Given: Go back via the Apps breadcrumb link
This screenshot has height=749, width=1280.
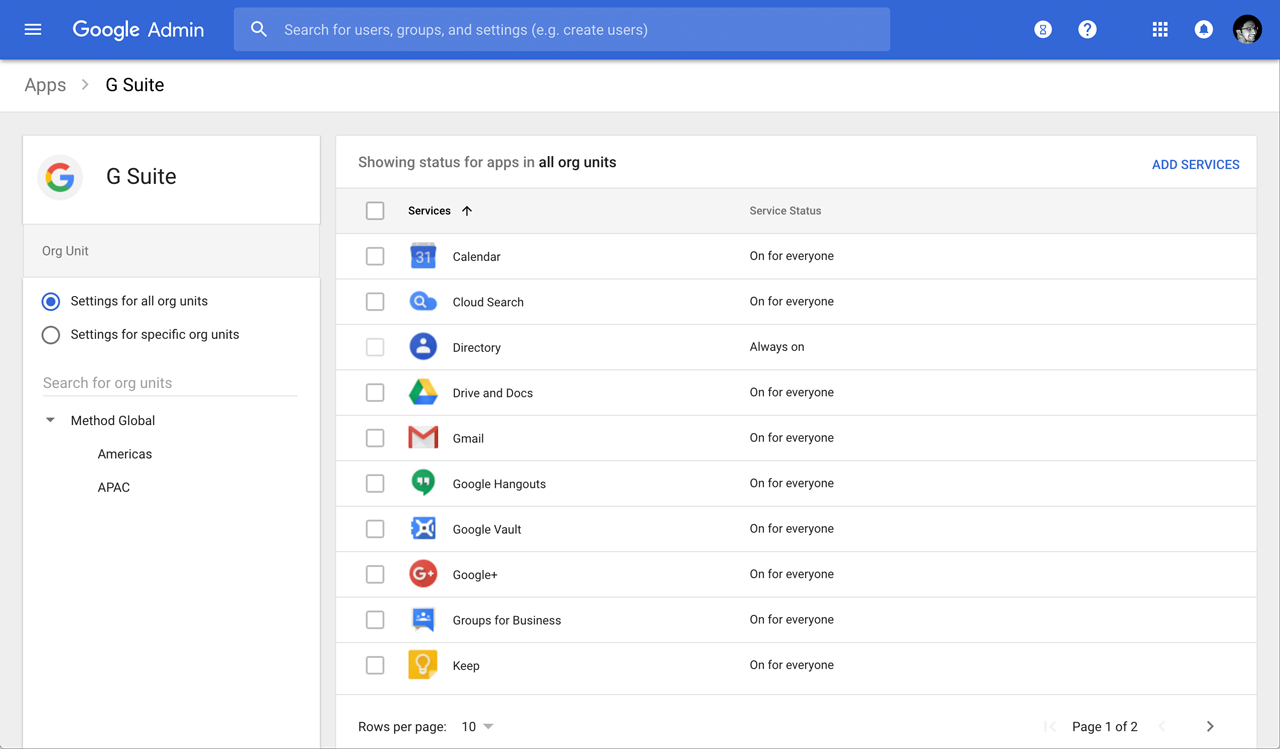Looking at the screenshot, I should (x=45, y=85).
